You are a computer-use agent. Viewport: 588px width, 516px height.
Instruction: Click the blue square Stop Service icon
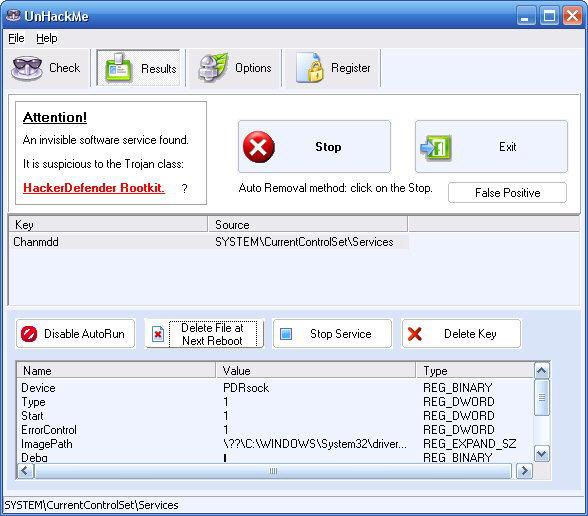pyautogui.click(x=286, y=334)
